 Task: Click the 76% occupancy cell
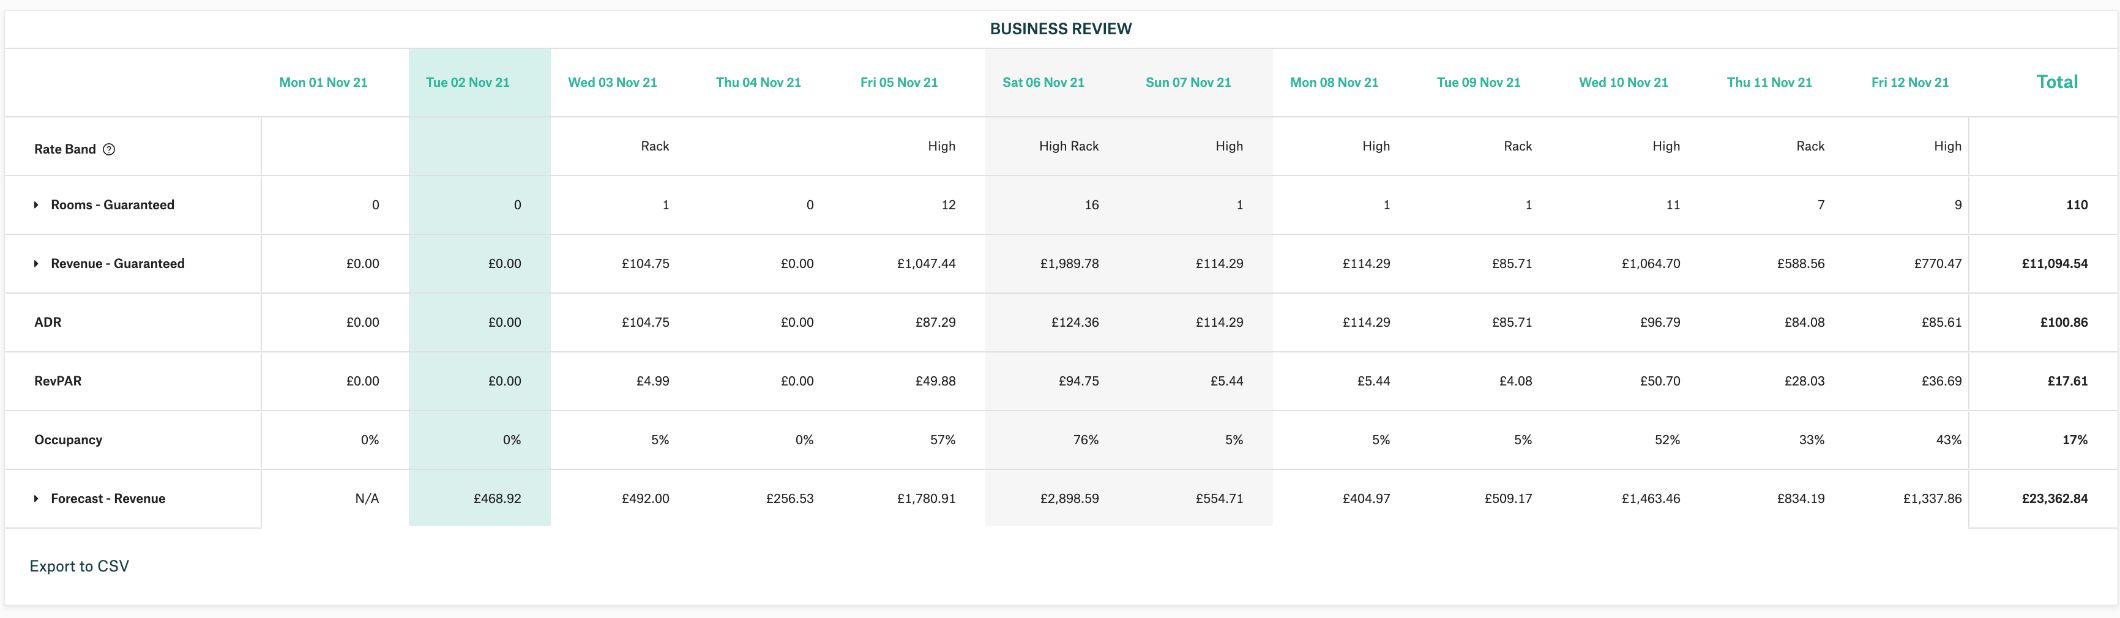1085,440
